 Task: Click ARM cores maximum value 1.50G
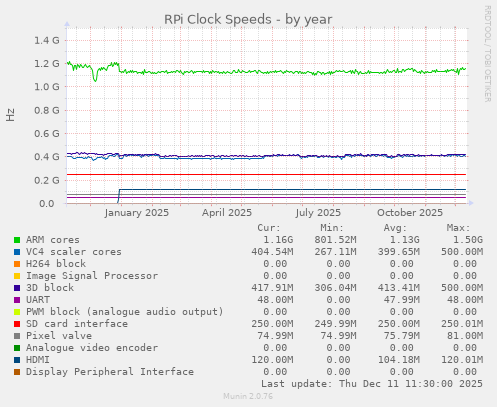(468, 240)
